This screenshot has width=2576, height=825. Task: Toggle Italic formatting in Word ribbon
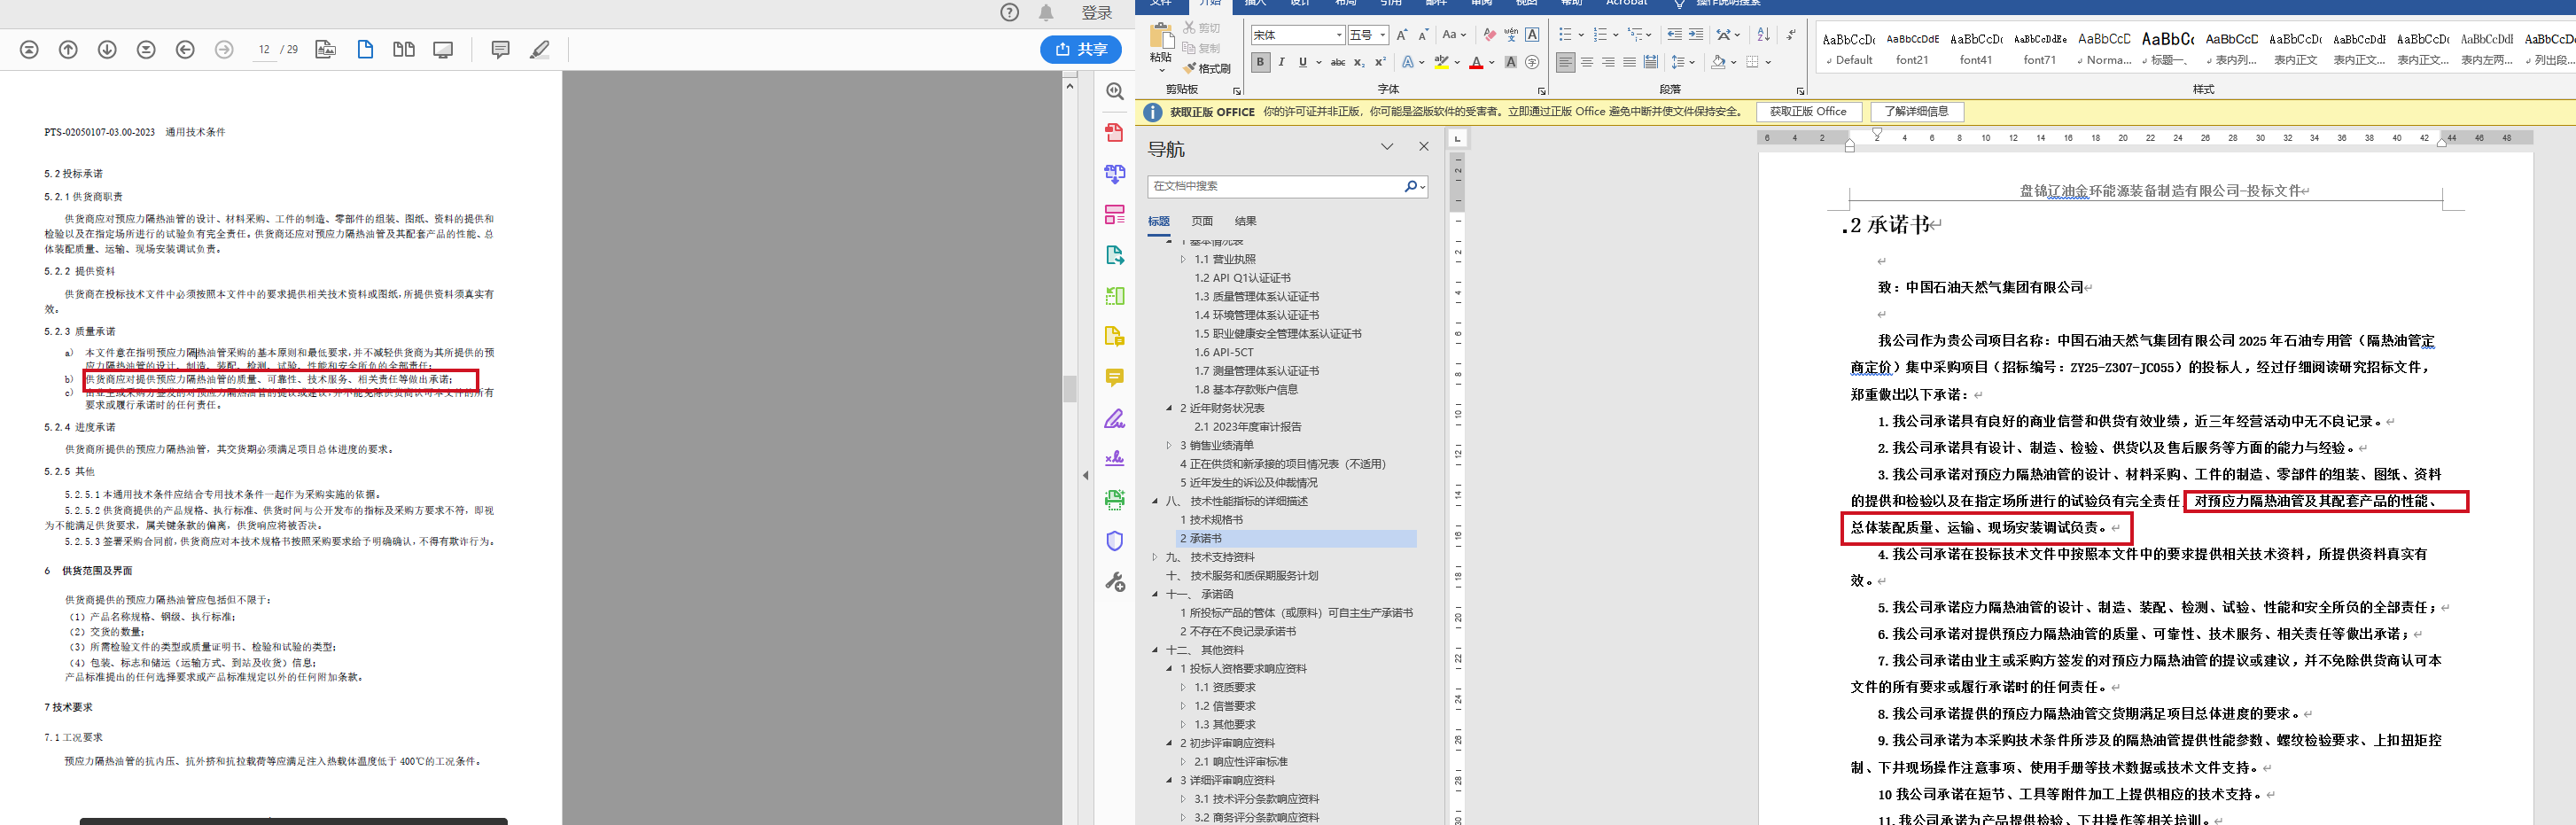click(1281, 62)
